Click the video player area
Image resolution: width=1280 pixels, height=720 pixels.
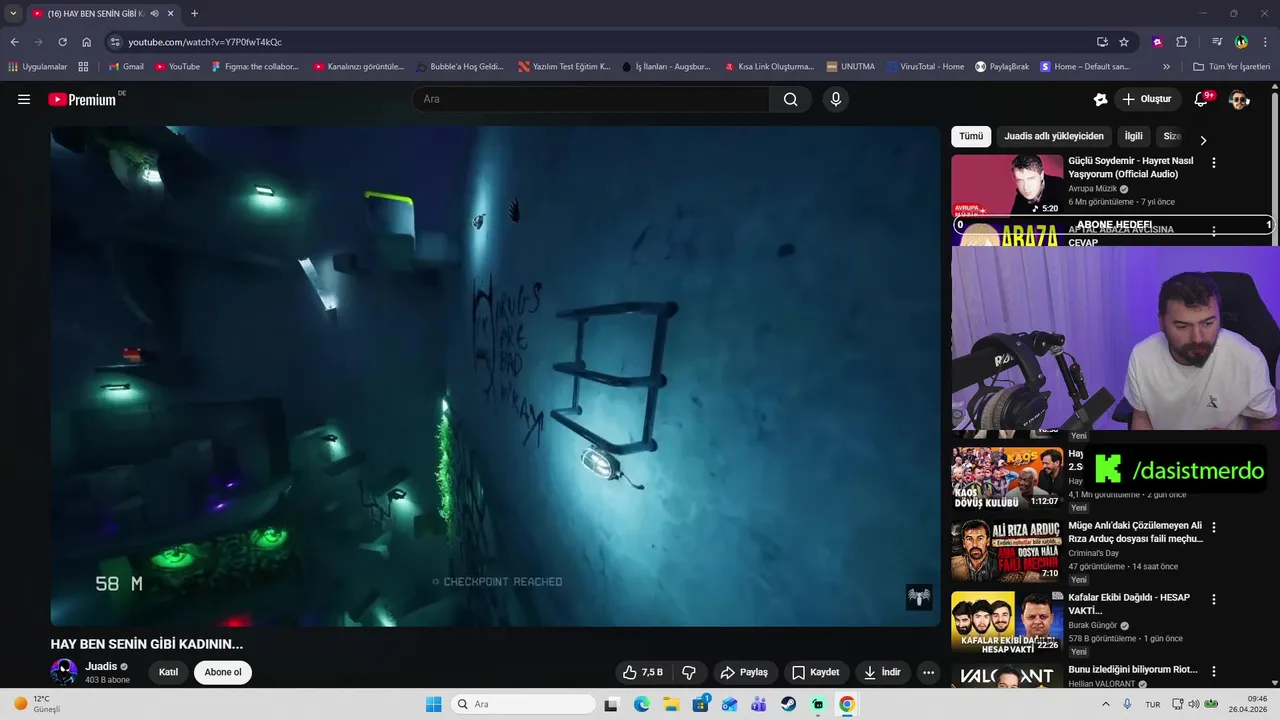pyautogui.click(x=496, y=376)
